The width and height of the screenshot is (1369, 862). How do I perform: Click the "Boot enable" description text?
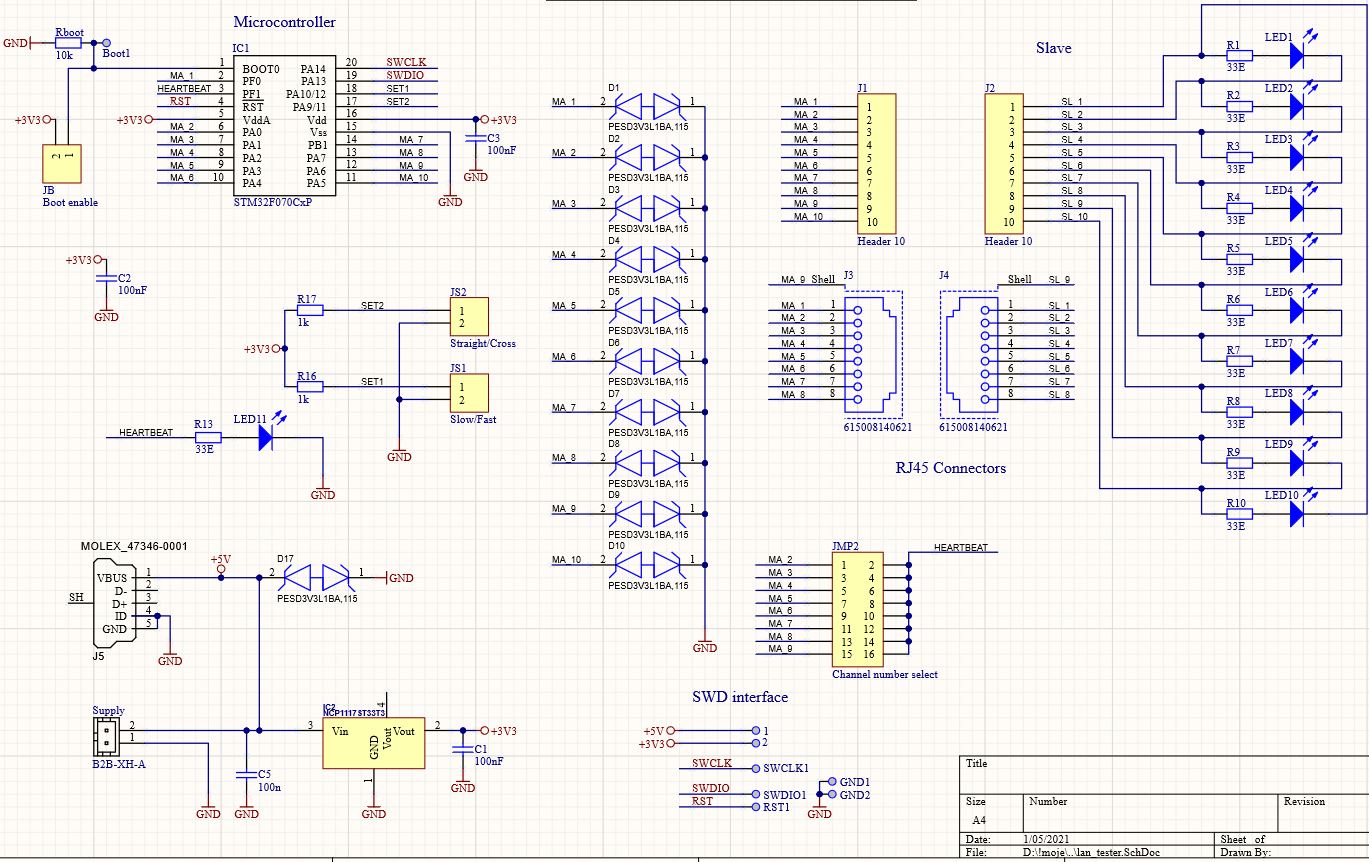(70, 202)
